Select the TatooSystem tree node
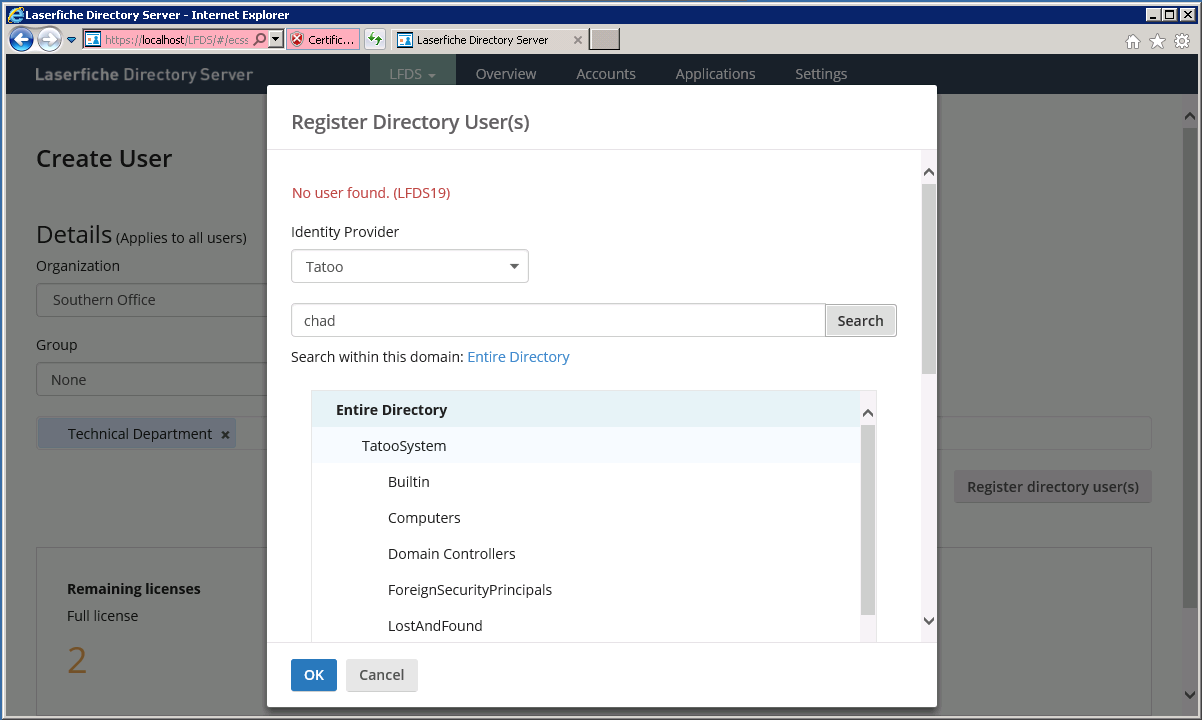The height and width of the screenshot is (721, 1202). click(x=585, y=446)
